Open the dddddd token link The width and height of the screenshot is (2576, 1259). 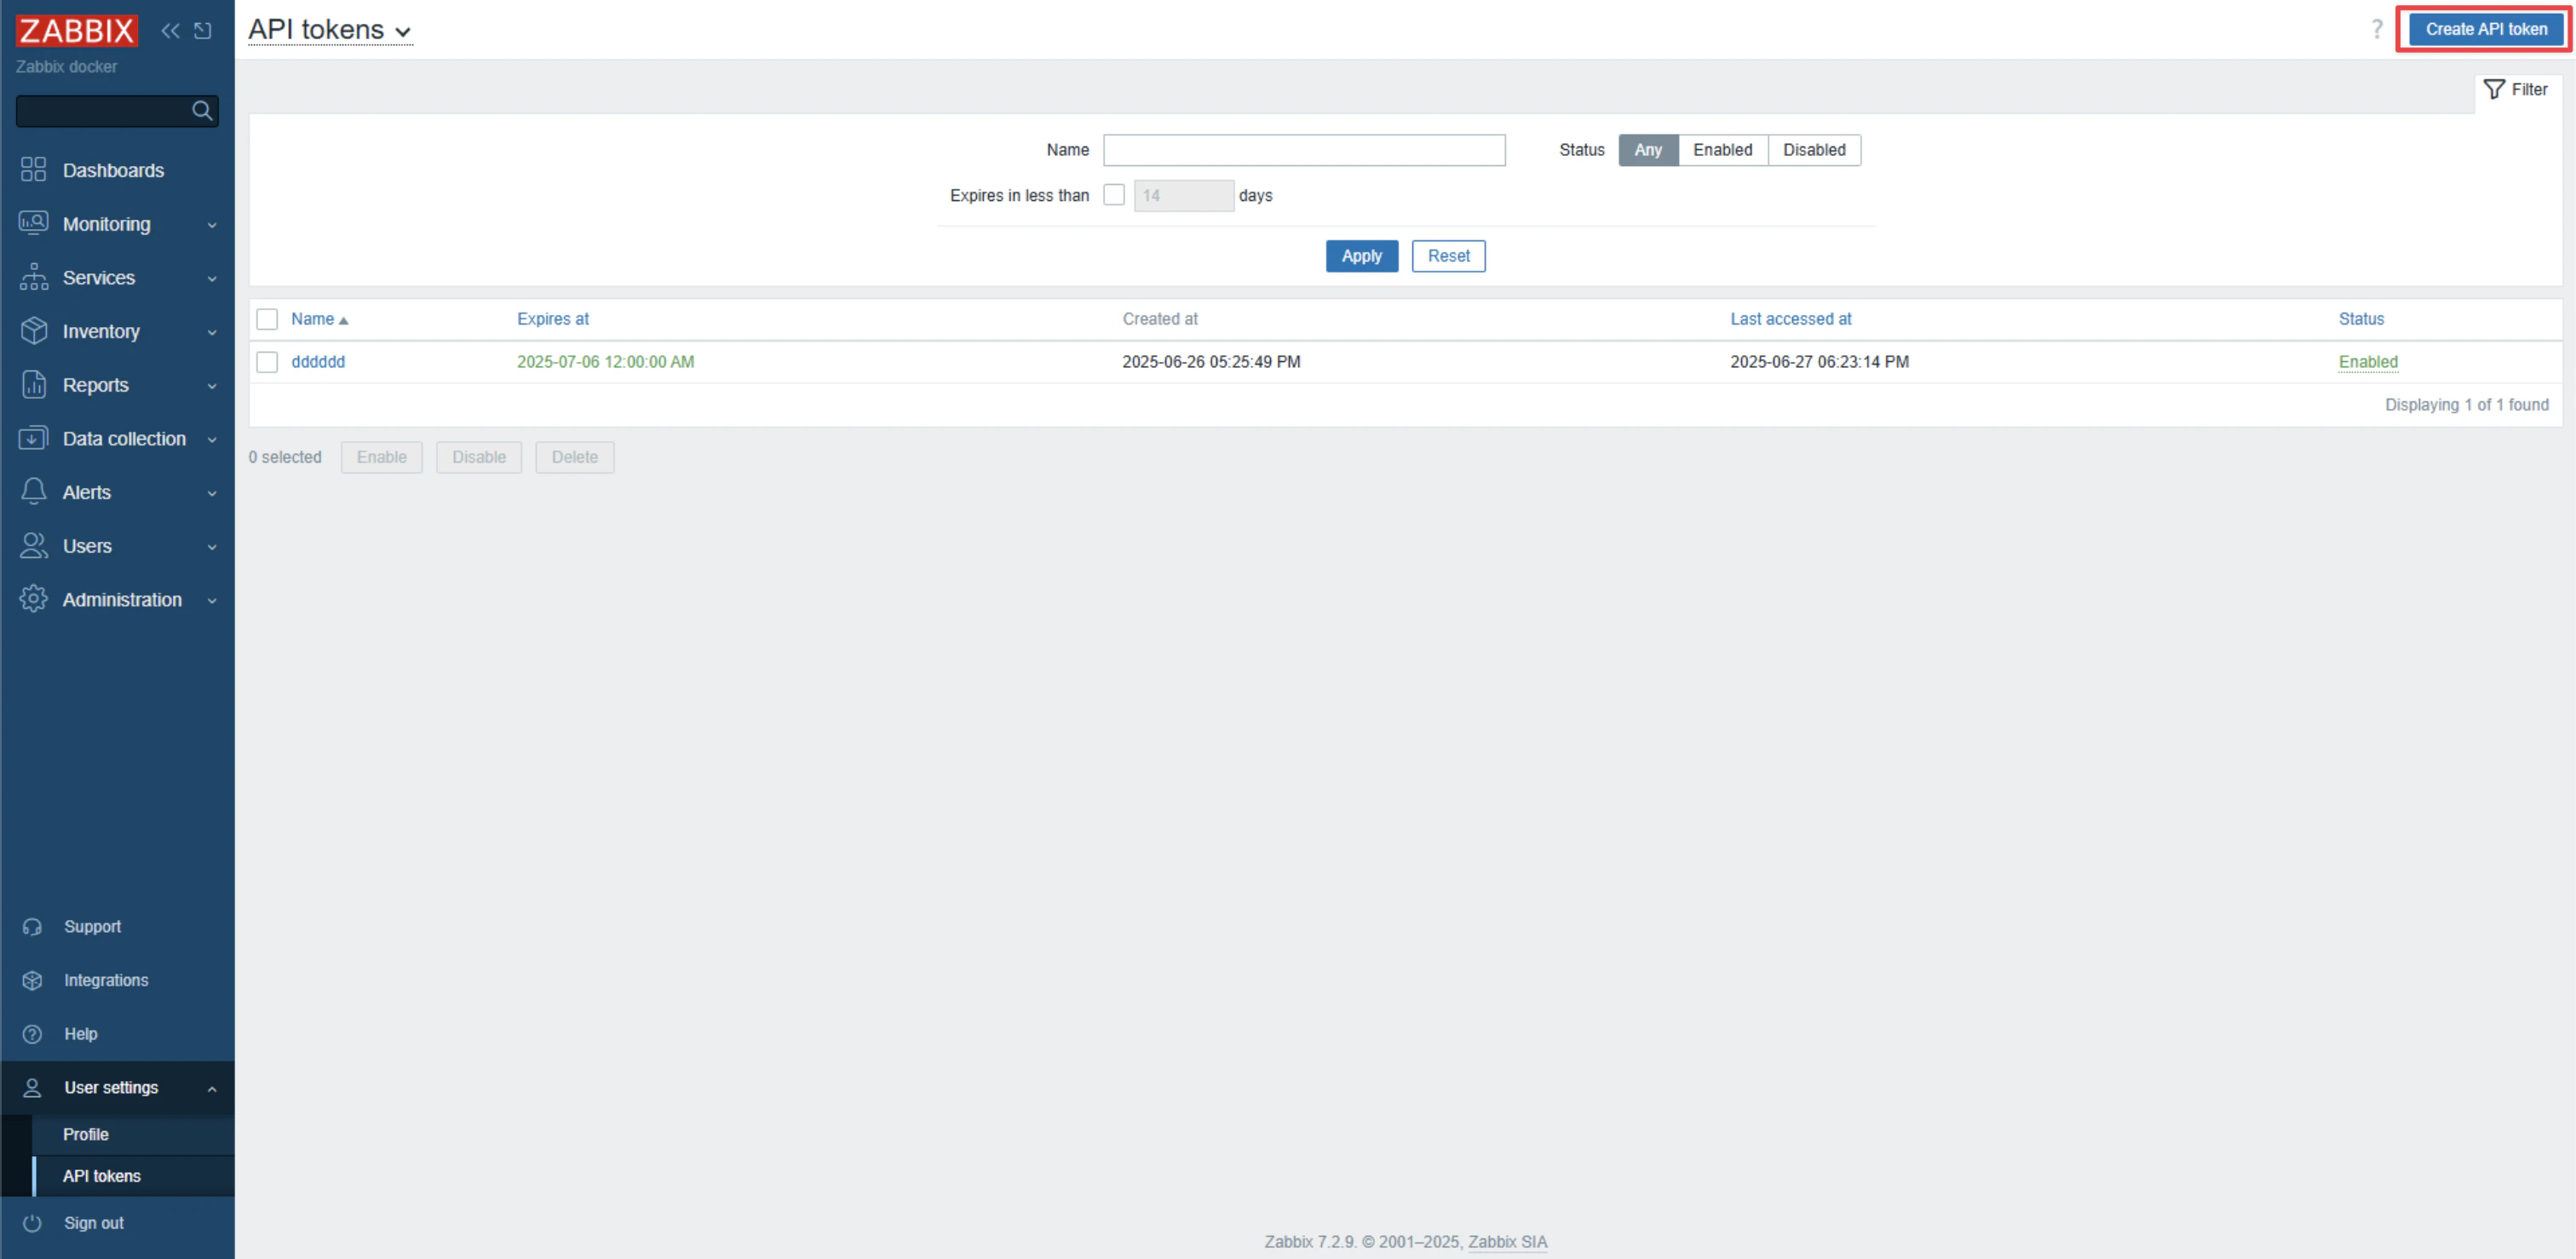(318, 362)
